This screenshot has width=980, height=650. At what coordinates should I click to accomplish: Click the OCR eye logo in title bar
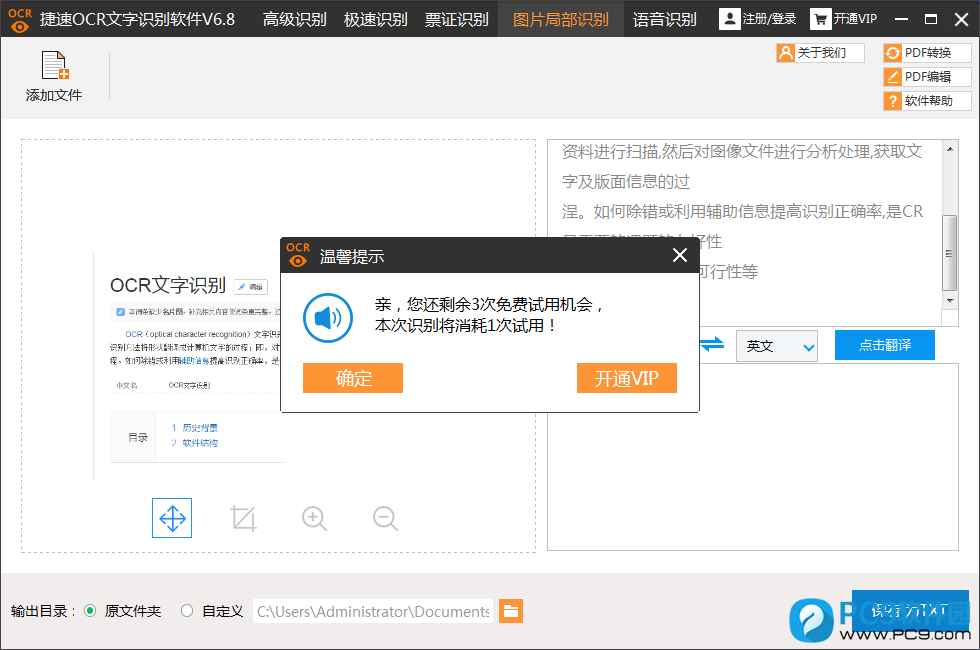[20, 20]
